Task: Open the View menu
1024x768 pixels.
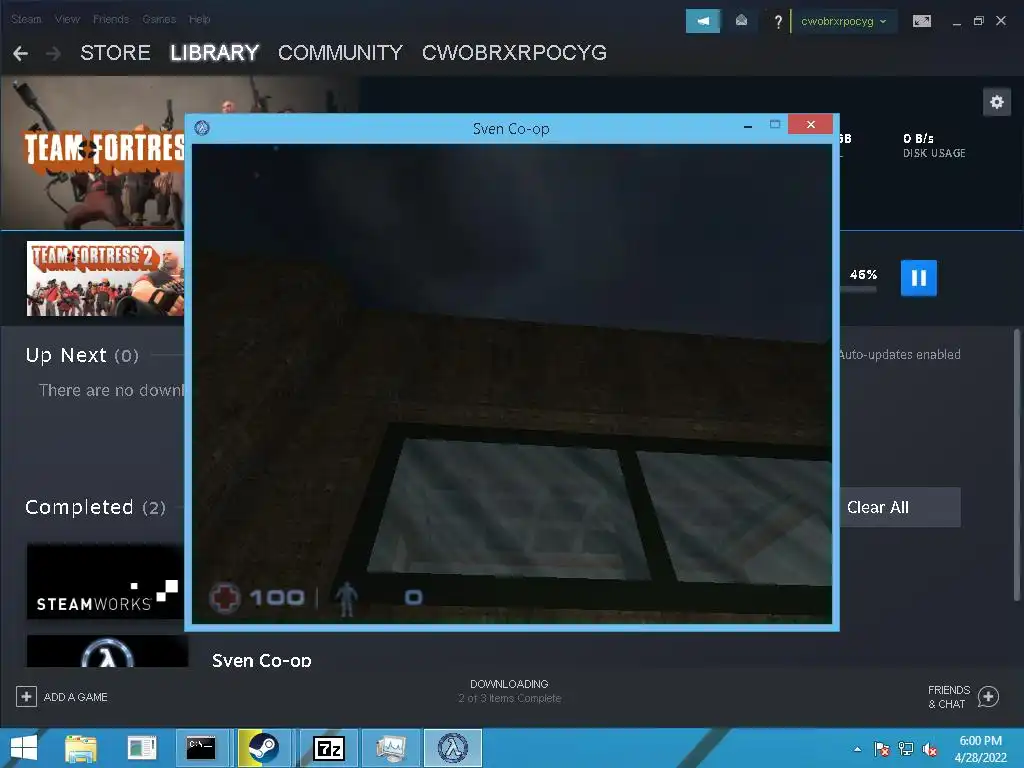Action: coord(67,20)
